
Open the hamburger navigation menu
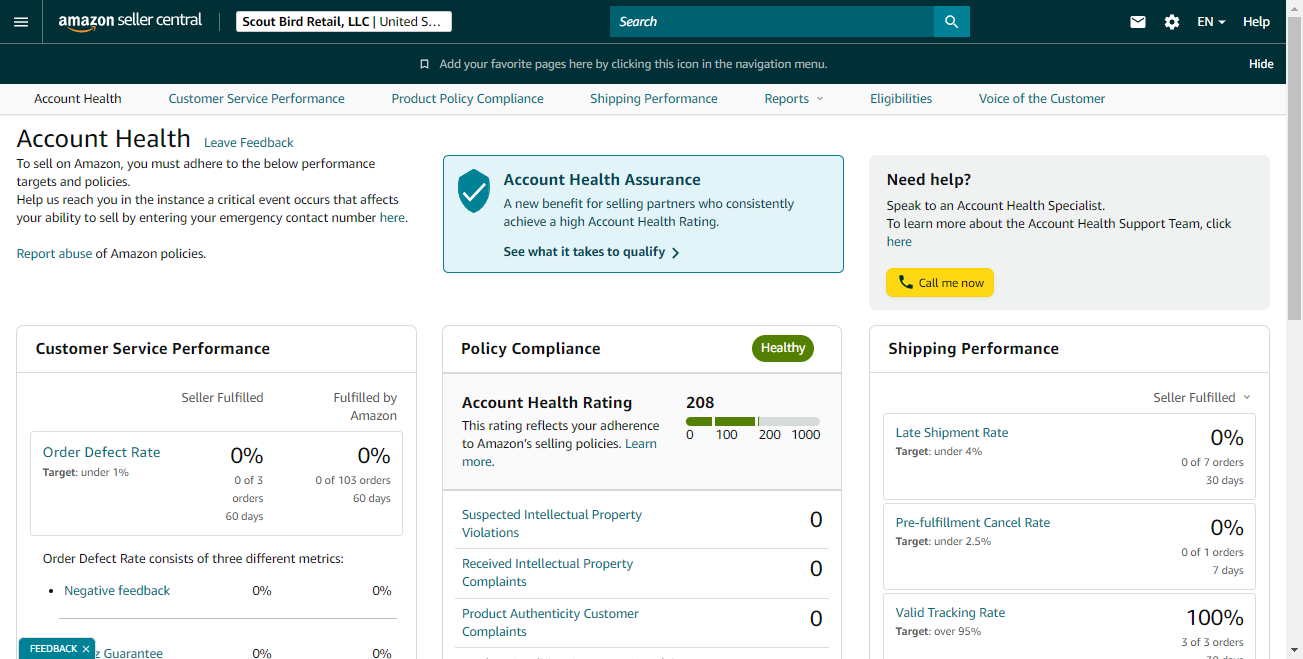pyautogui.click(x=21, y=21)
